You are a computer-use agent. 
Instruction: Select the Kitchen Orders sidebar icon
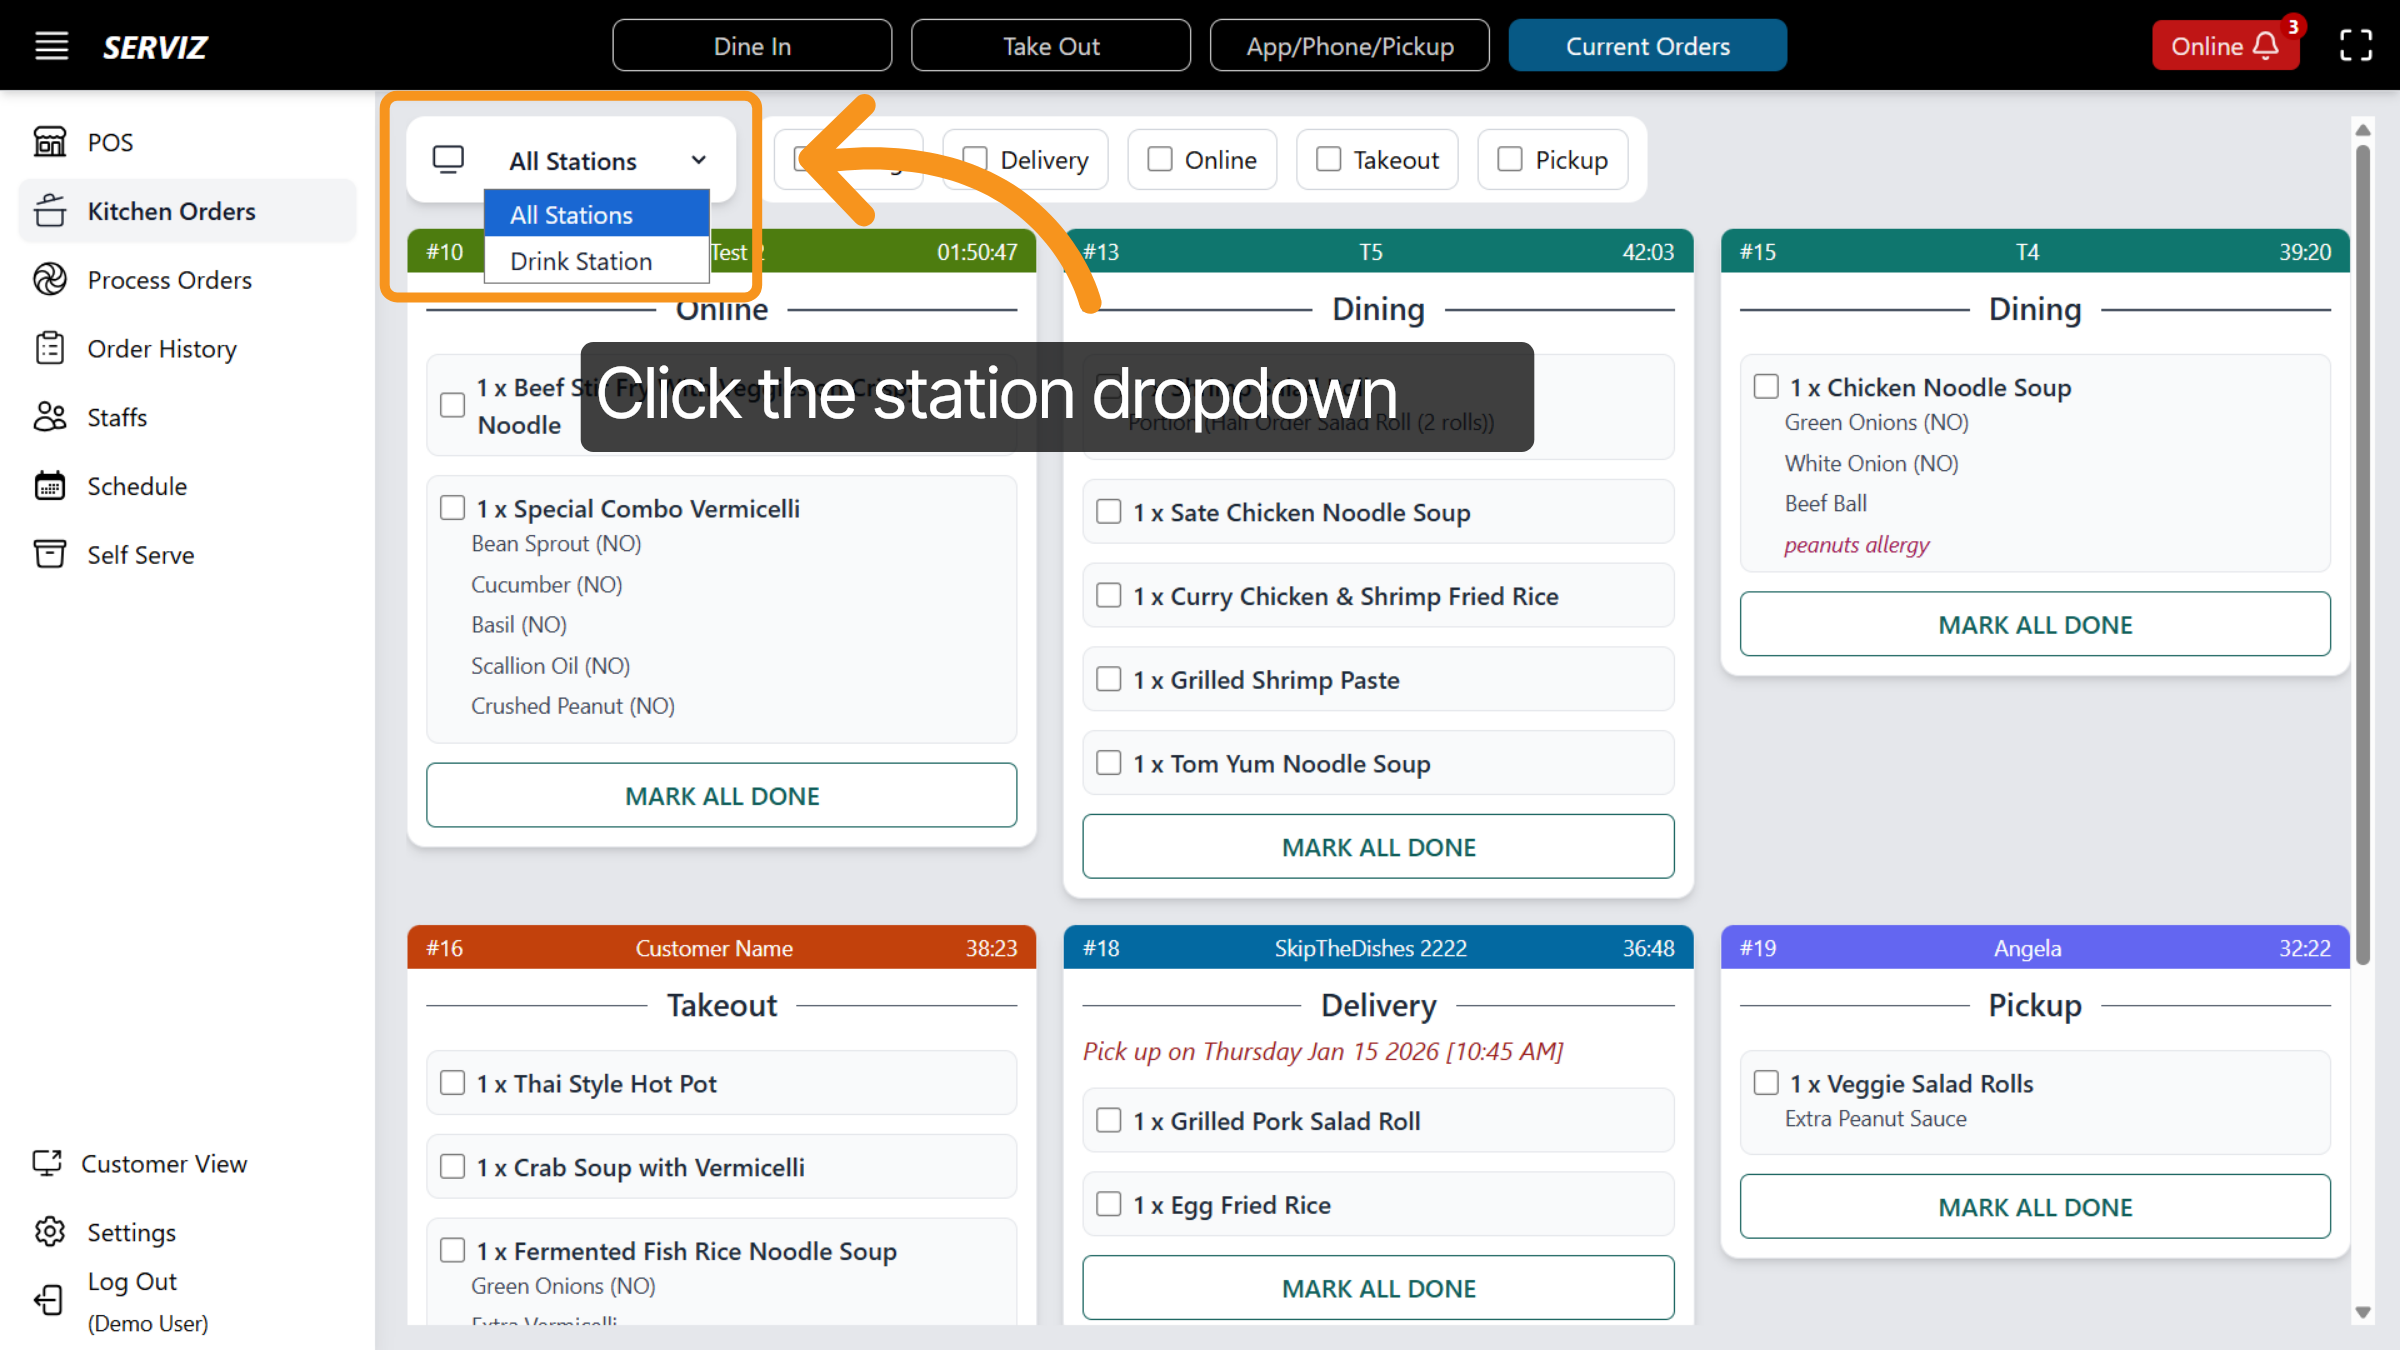51,210
